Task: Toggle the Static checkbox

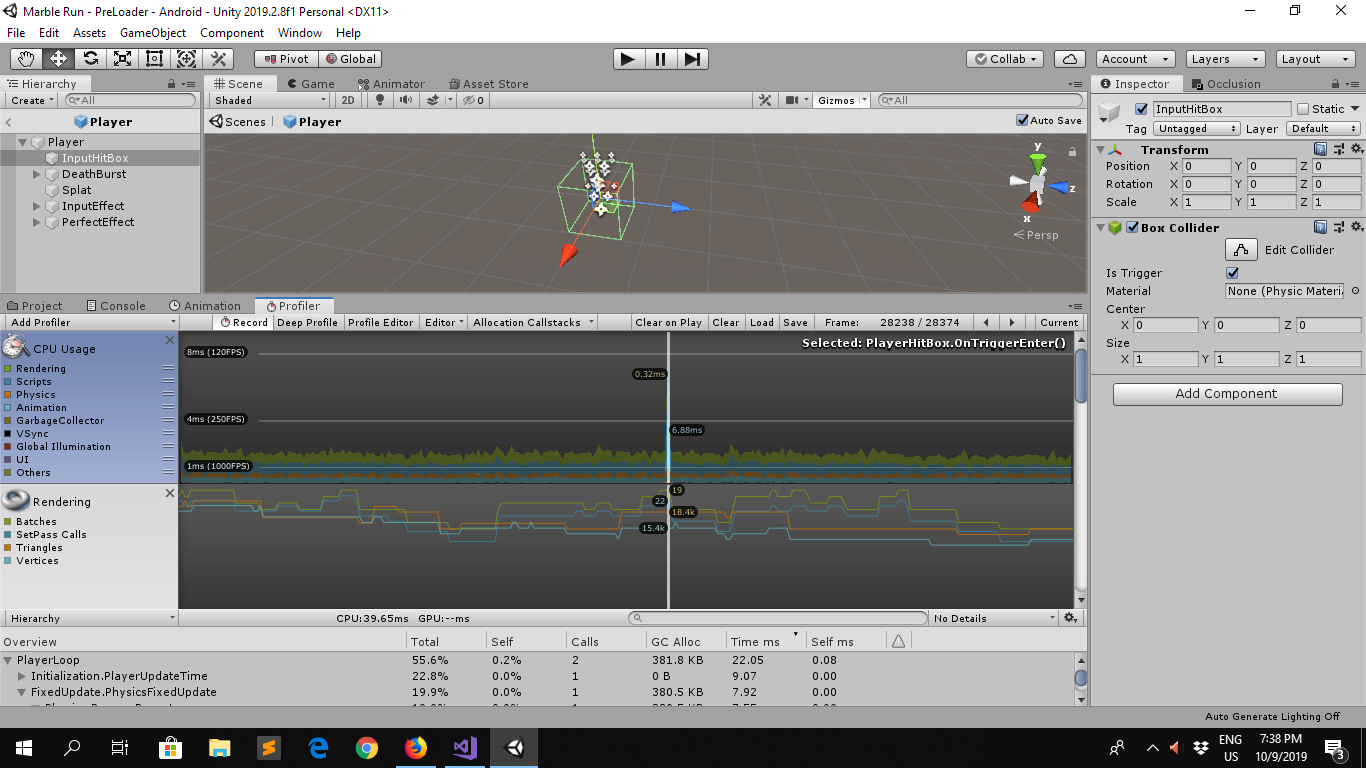Action: pos(1303,109)
